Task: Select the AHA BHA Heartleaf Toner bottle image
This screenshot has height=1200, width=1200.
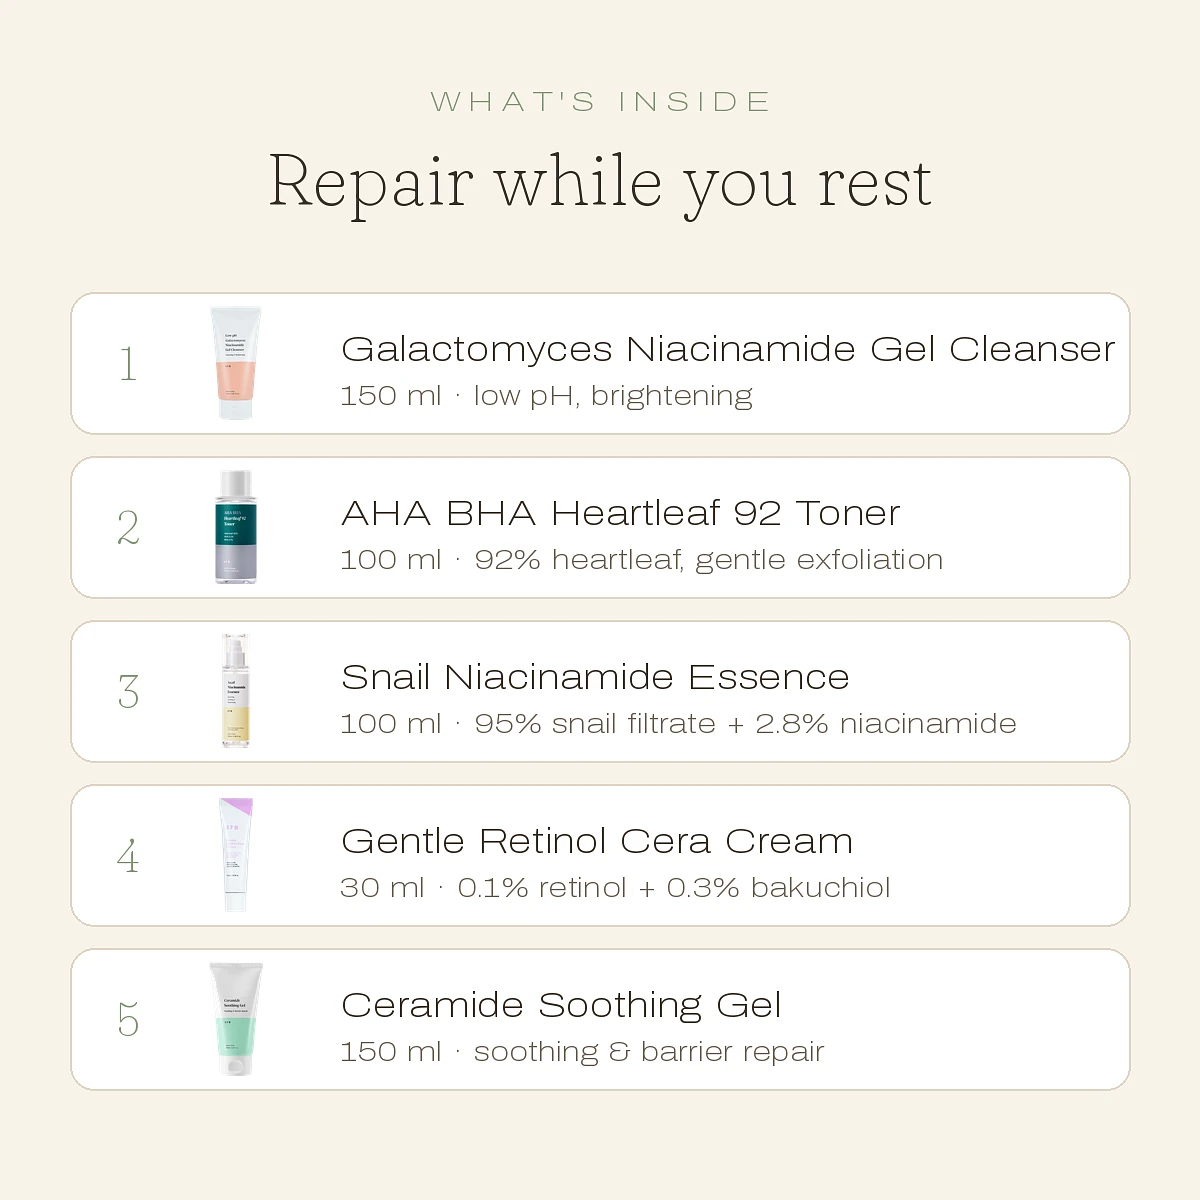Action: (236, 527)
